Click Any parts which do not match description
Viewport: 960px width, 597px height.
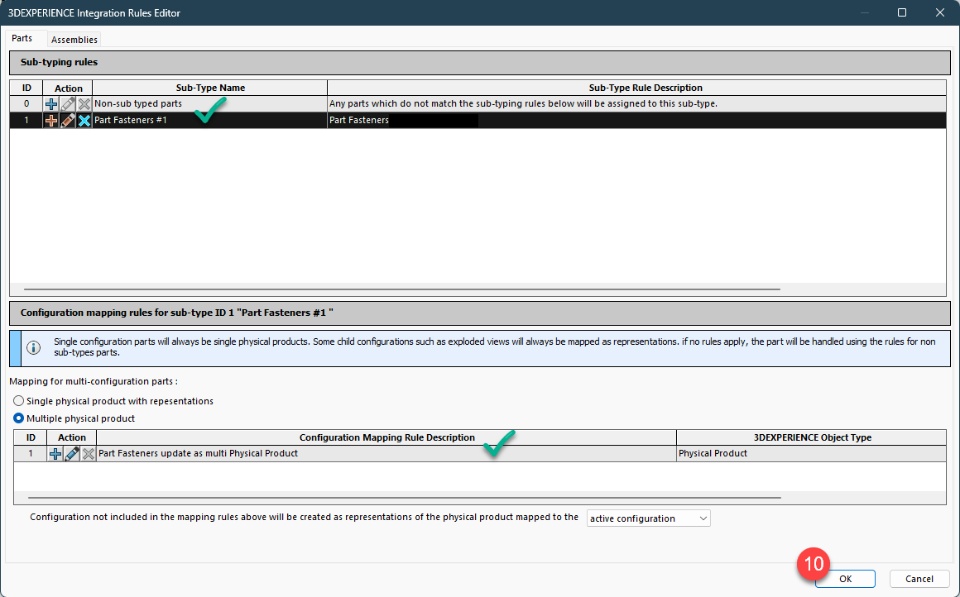[x=637, y=104]
